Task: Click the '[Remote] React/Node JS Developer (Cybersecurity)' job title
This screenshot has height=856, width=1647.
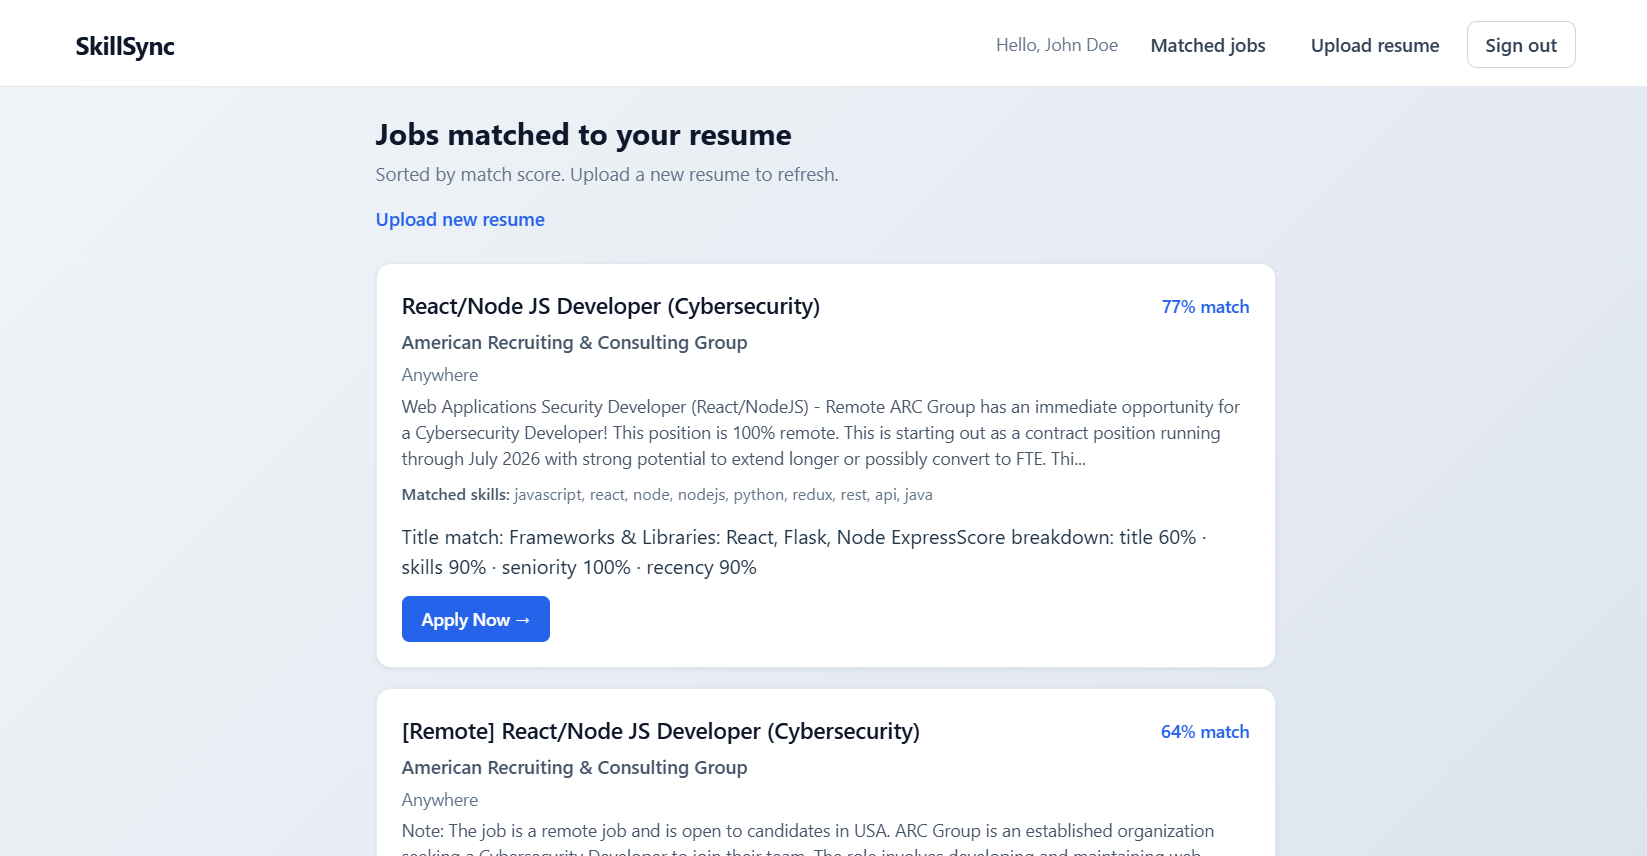Action: click(661, 731)
